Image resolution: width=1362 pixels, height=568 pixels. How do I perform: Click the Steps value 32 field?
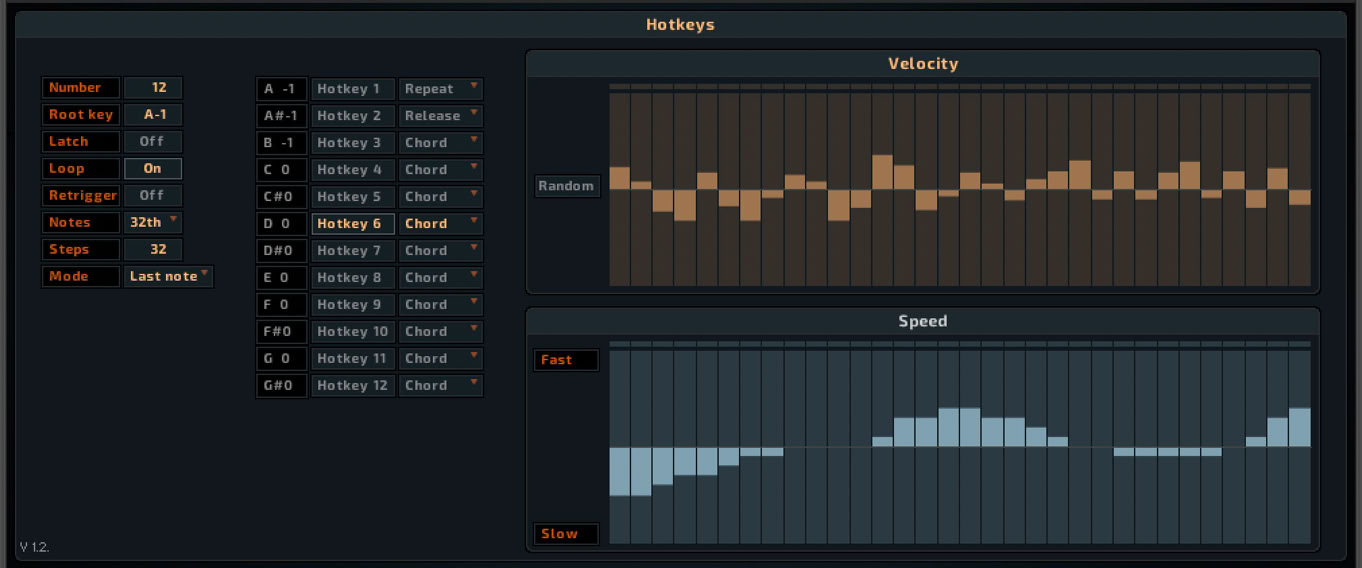click(x=153, y=250)
